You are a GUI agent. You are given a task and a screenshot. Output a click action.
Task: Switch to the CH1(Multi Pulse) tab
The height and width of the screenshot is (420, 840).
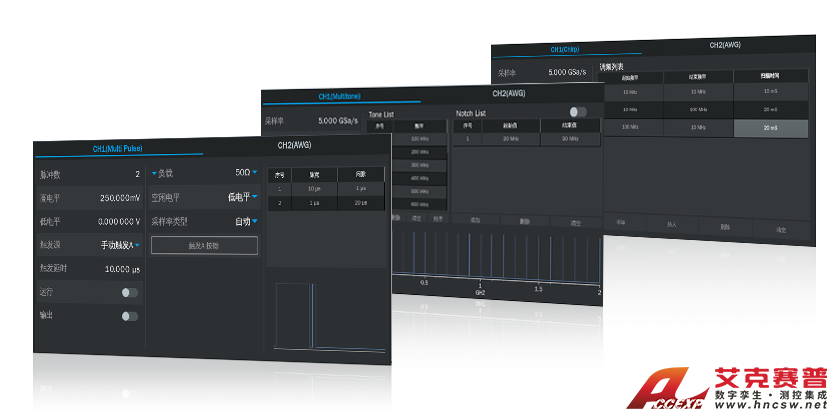[x=118, y=148]
